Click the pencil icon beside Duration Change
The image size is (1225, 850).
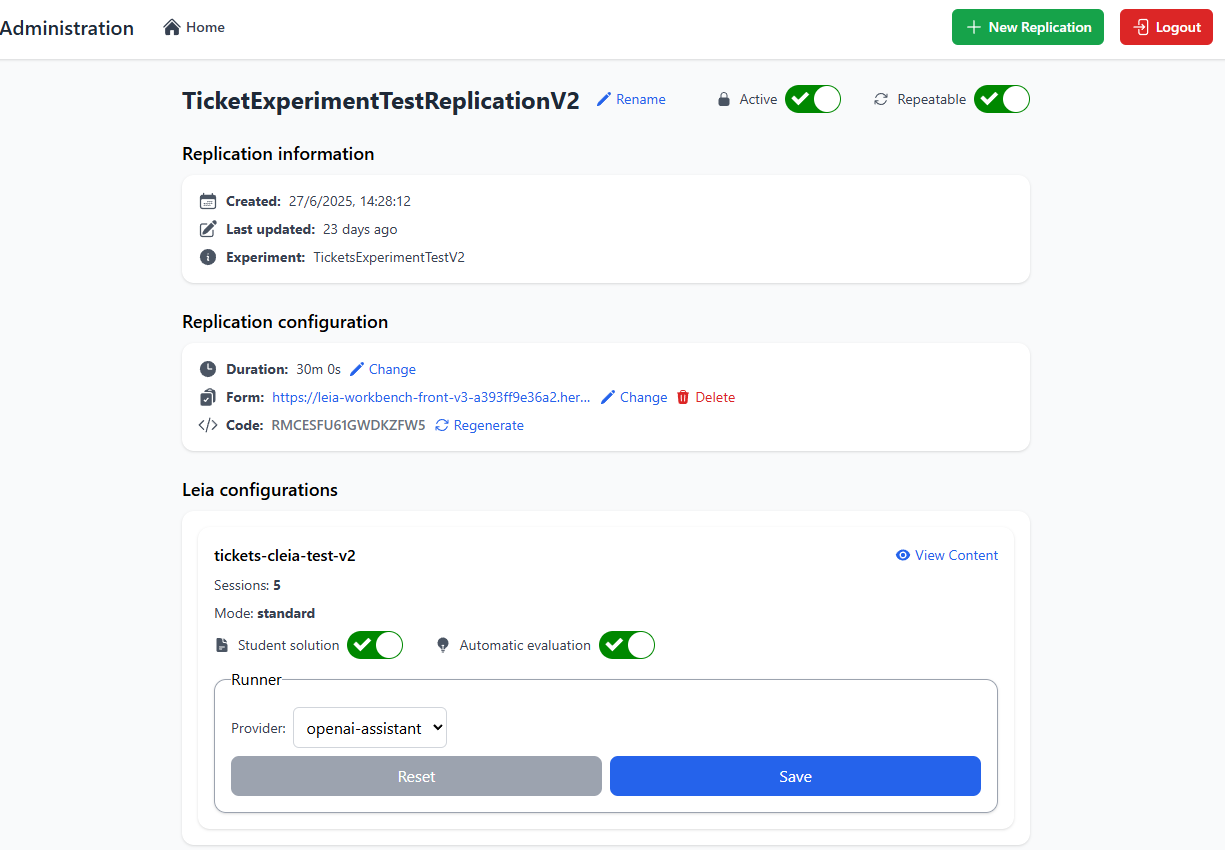tap(357, 369)
